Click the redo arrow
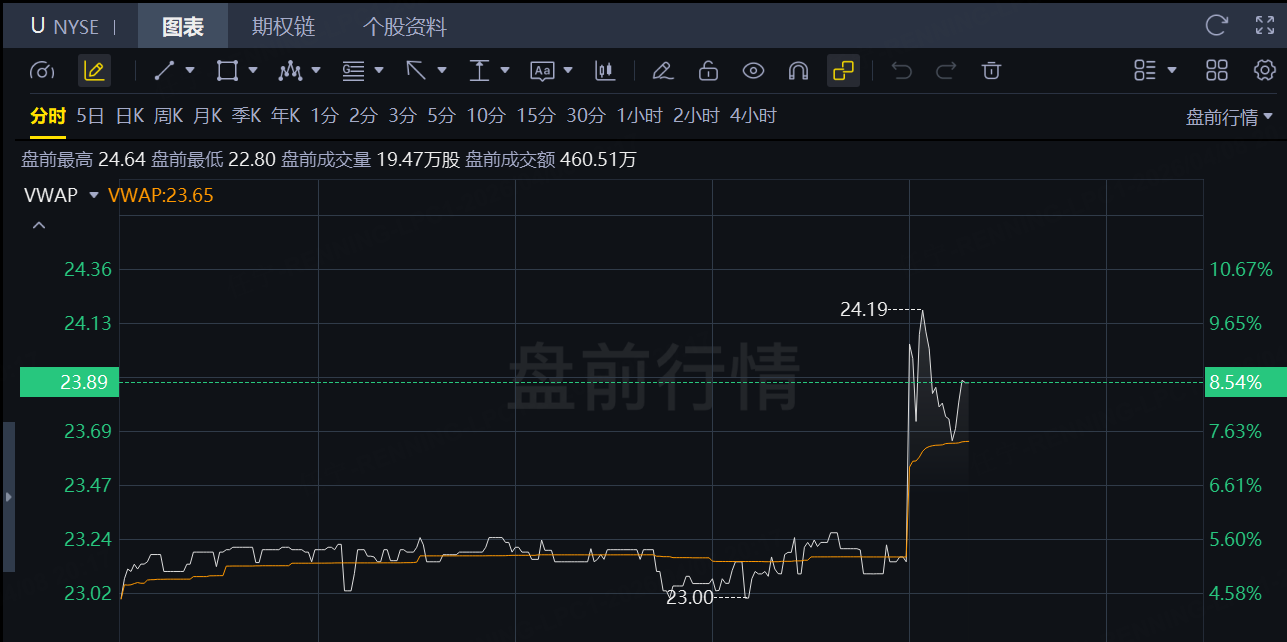Viewport: 1287px width, 642px height. [946, 71]
